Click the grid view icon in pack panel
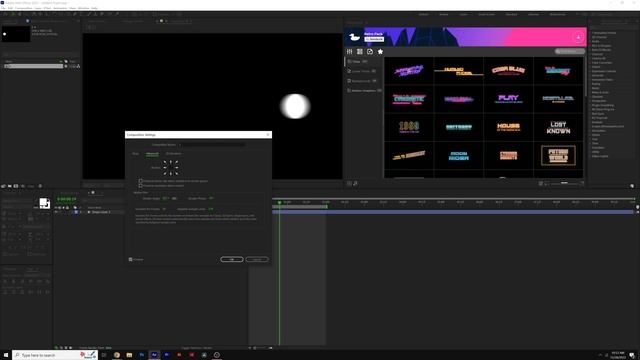 point(360,51)
